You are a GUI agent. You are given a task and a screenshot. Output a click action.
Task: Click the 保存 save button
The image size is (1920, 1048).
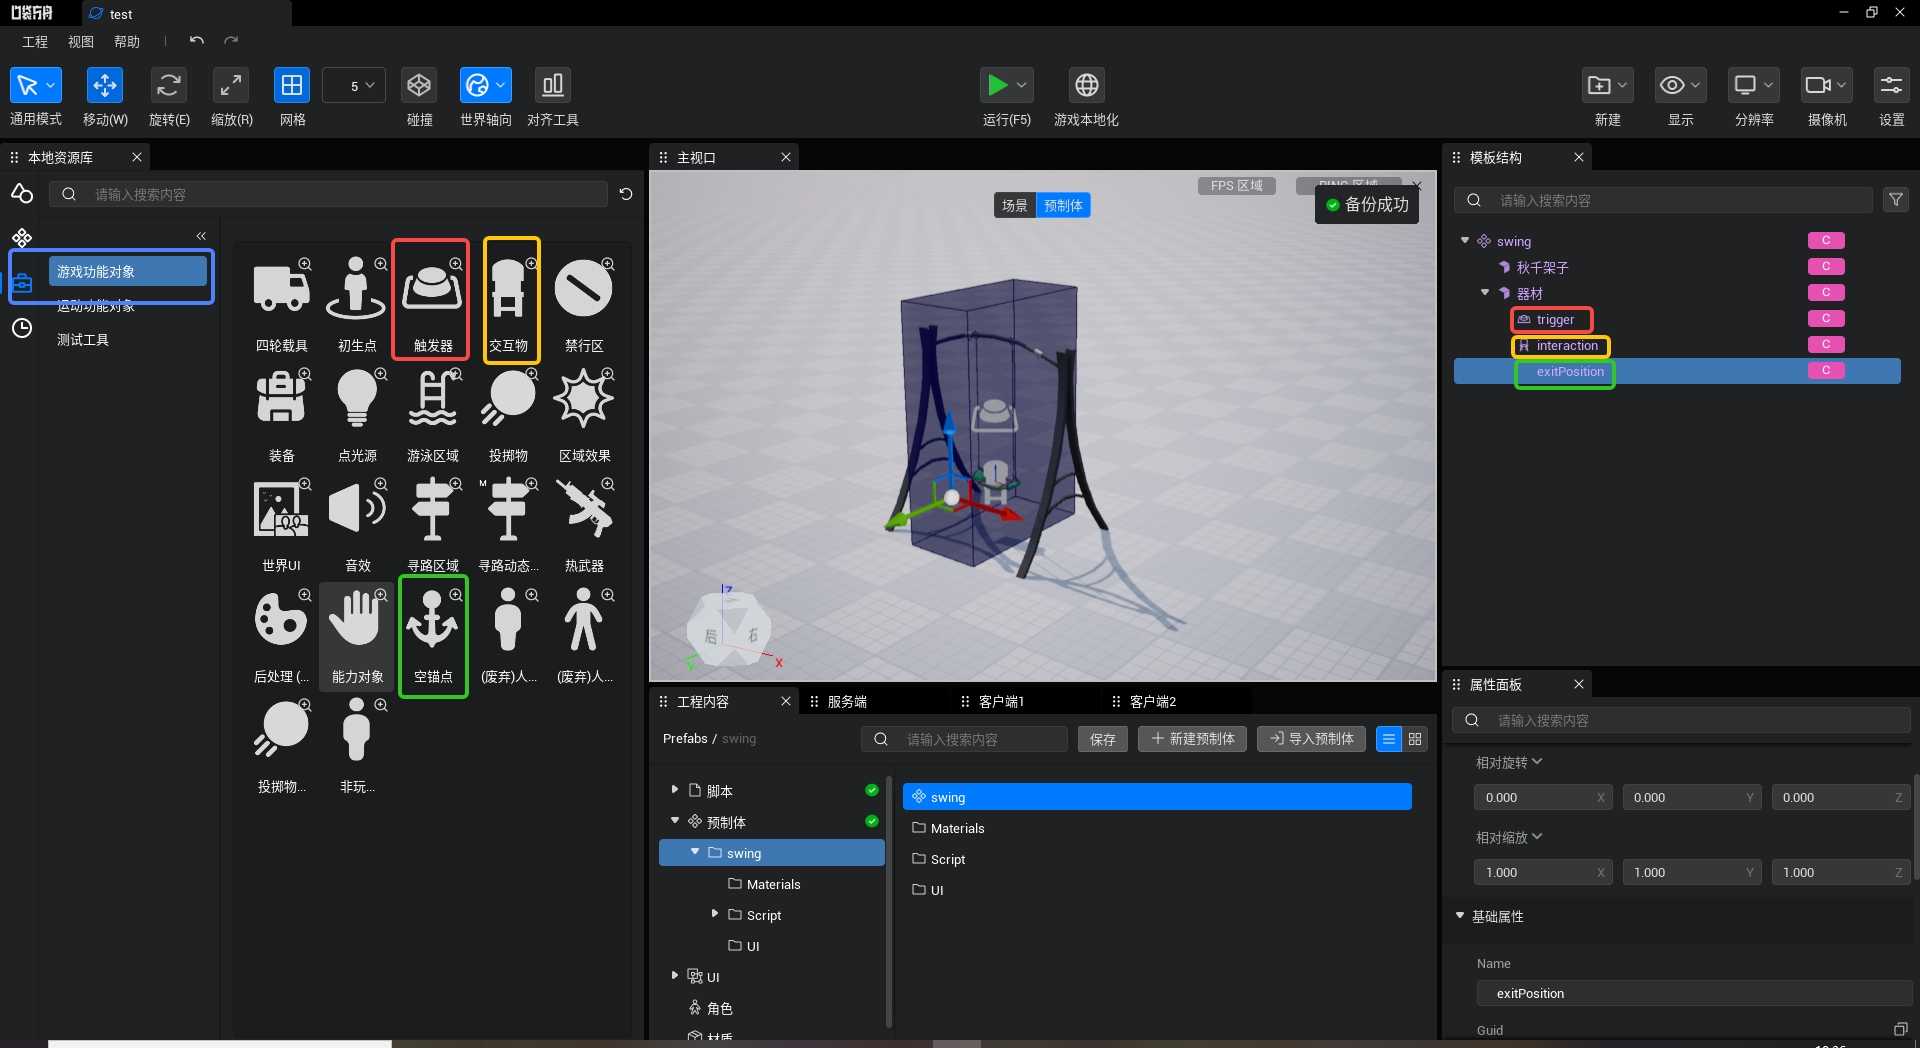[x=1103, y=739]
